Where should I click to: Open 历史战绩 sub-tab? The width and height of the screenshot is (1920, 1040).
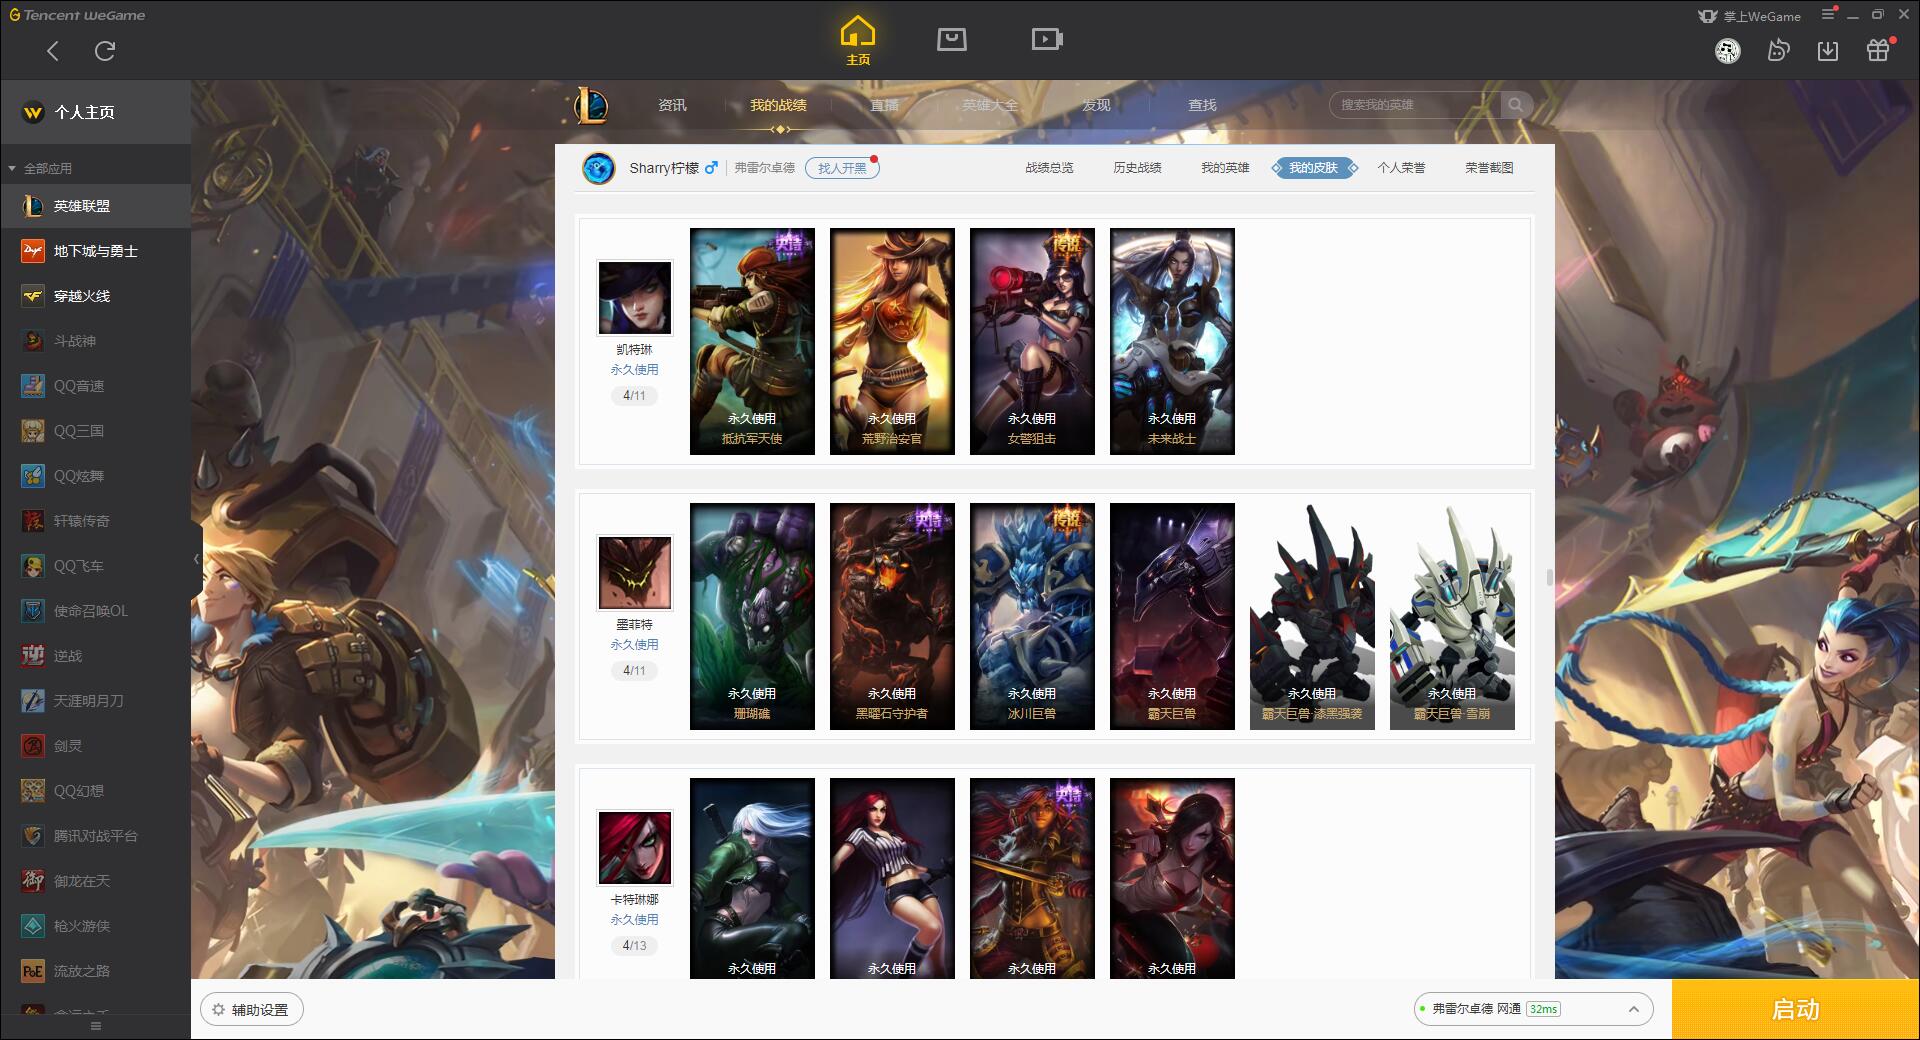(1137, 168)
